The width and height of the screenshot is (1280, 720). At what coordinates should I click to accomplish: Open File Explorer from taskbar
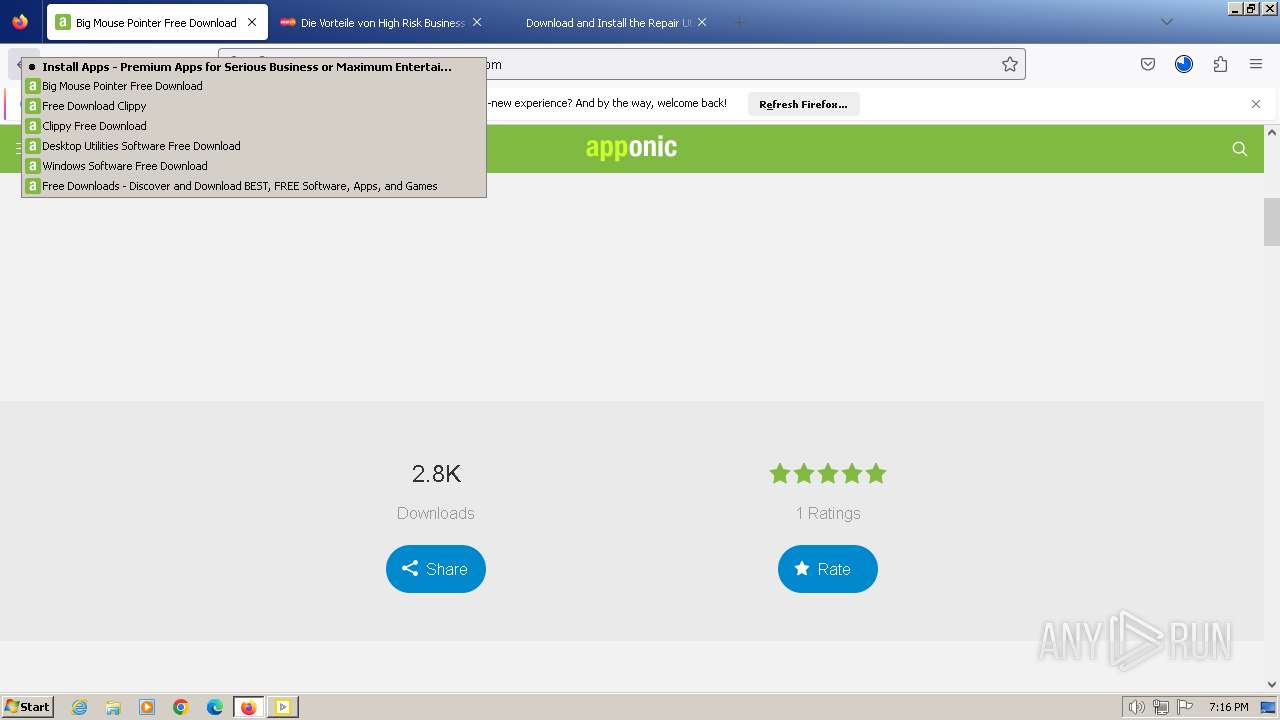pyautogui.click(x=113, y=707)
